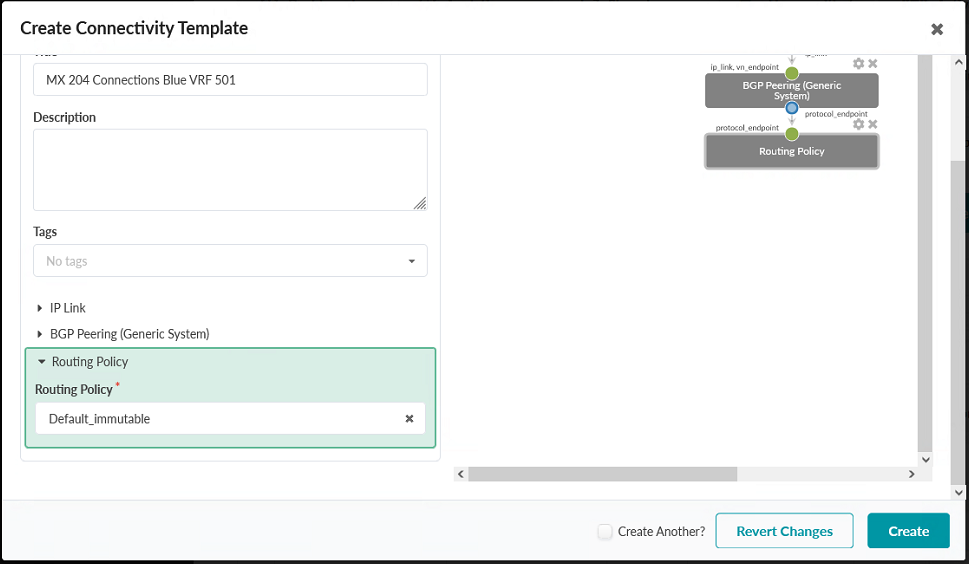The height and width of the screenshot is (564, 969).
Task: Click green input connector on Routing Policy node
Action: coord(792,134)
